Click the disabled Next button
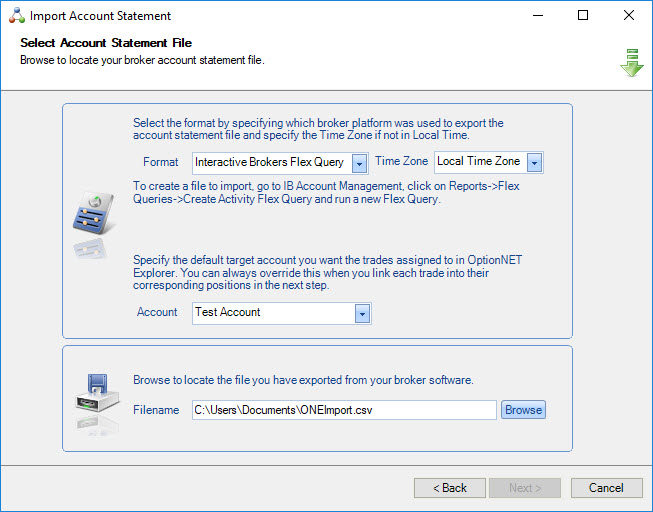This screenshot has height=512, width=653. click(525, 488)
